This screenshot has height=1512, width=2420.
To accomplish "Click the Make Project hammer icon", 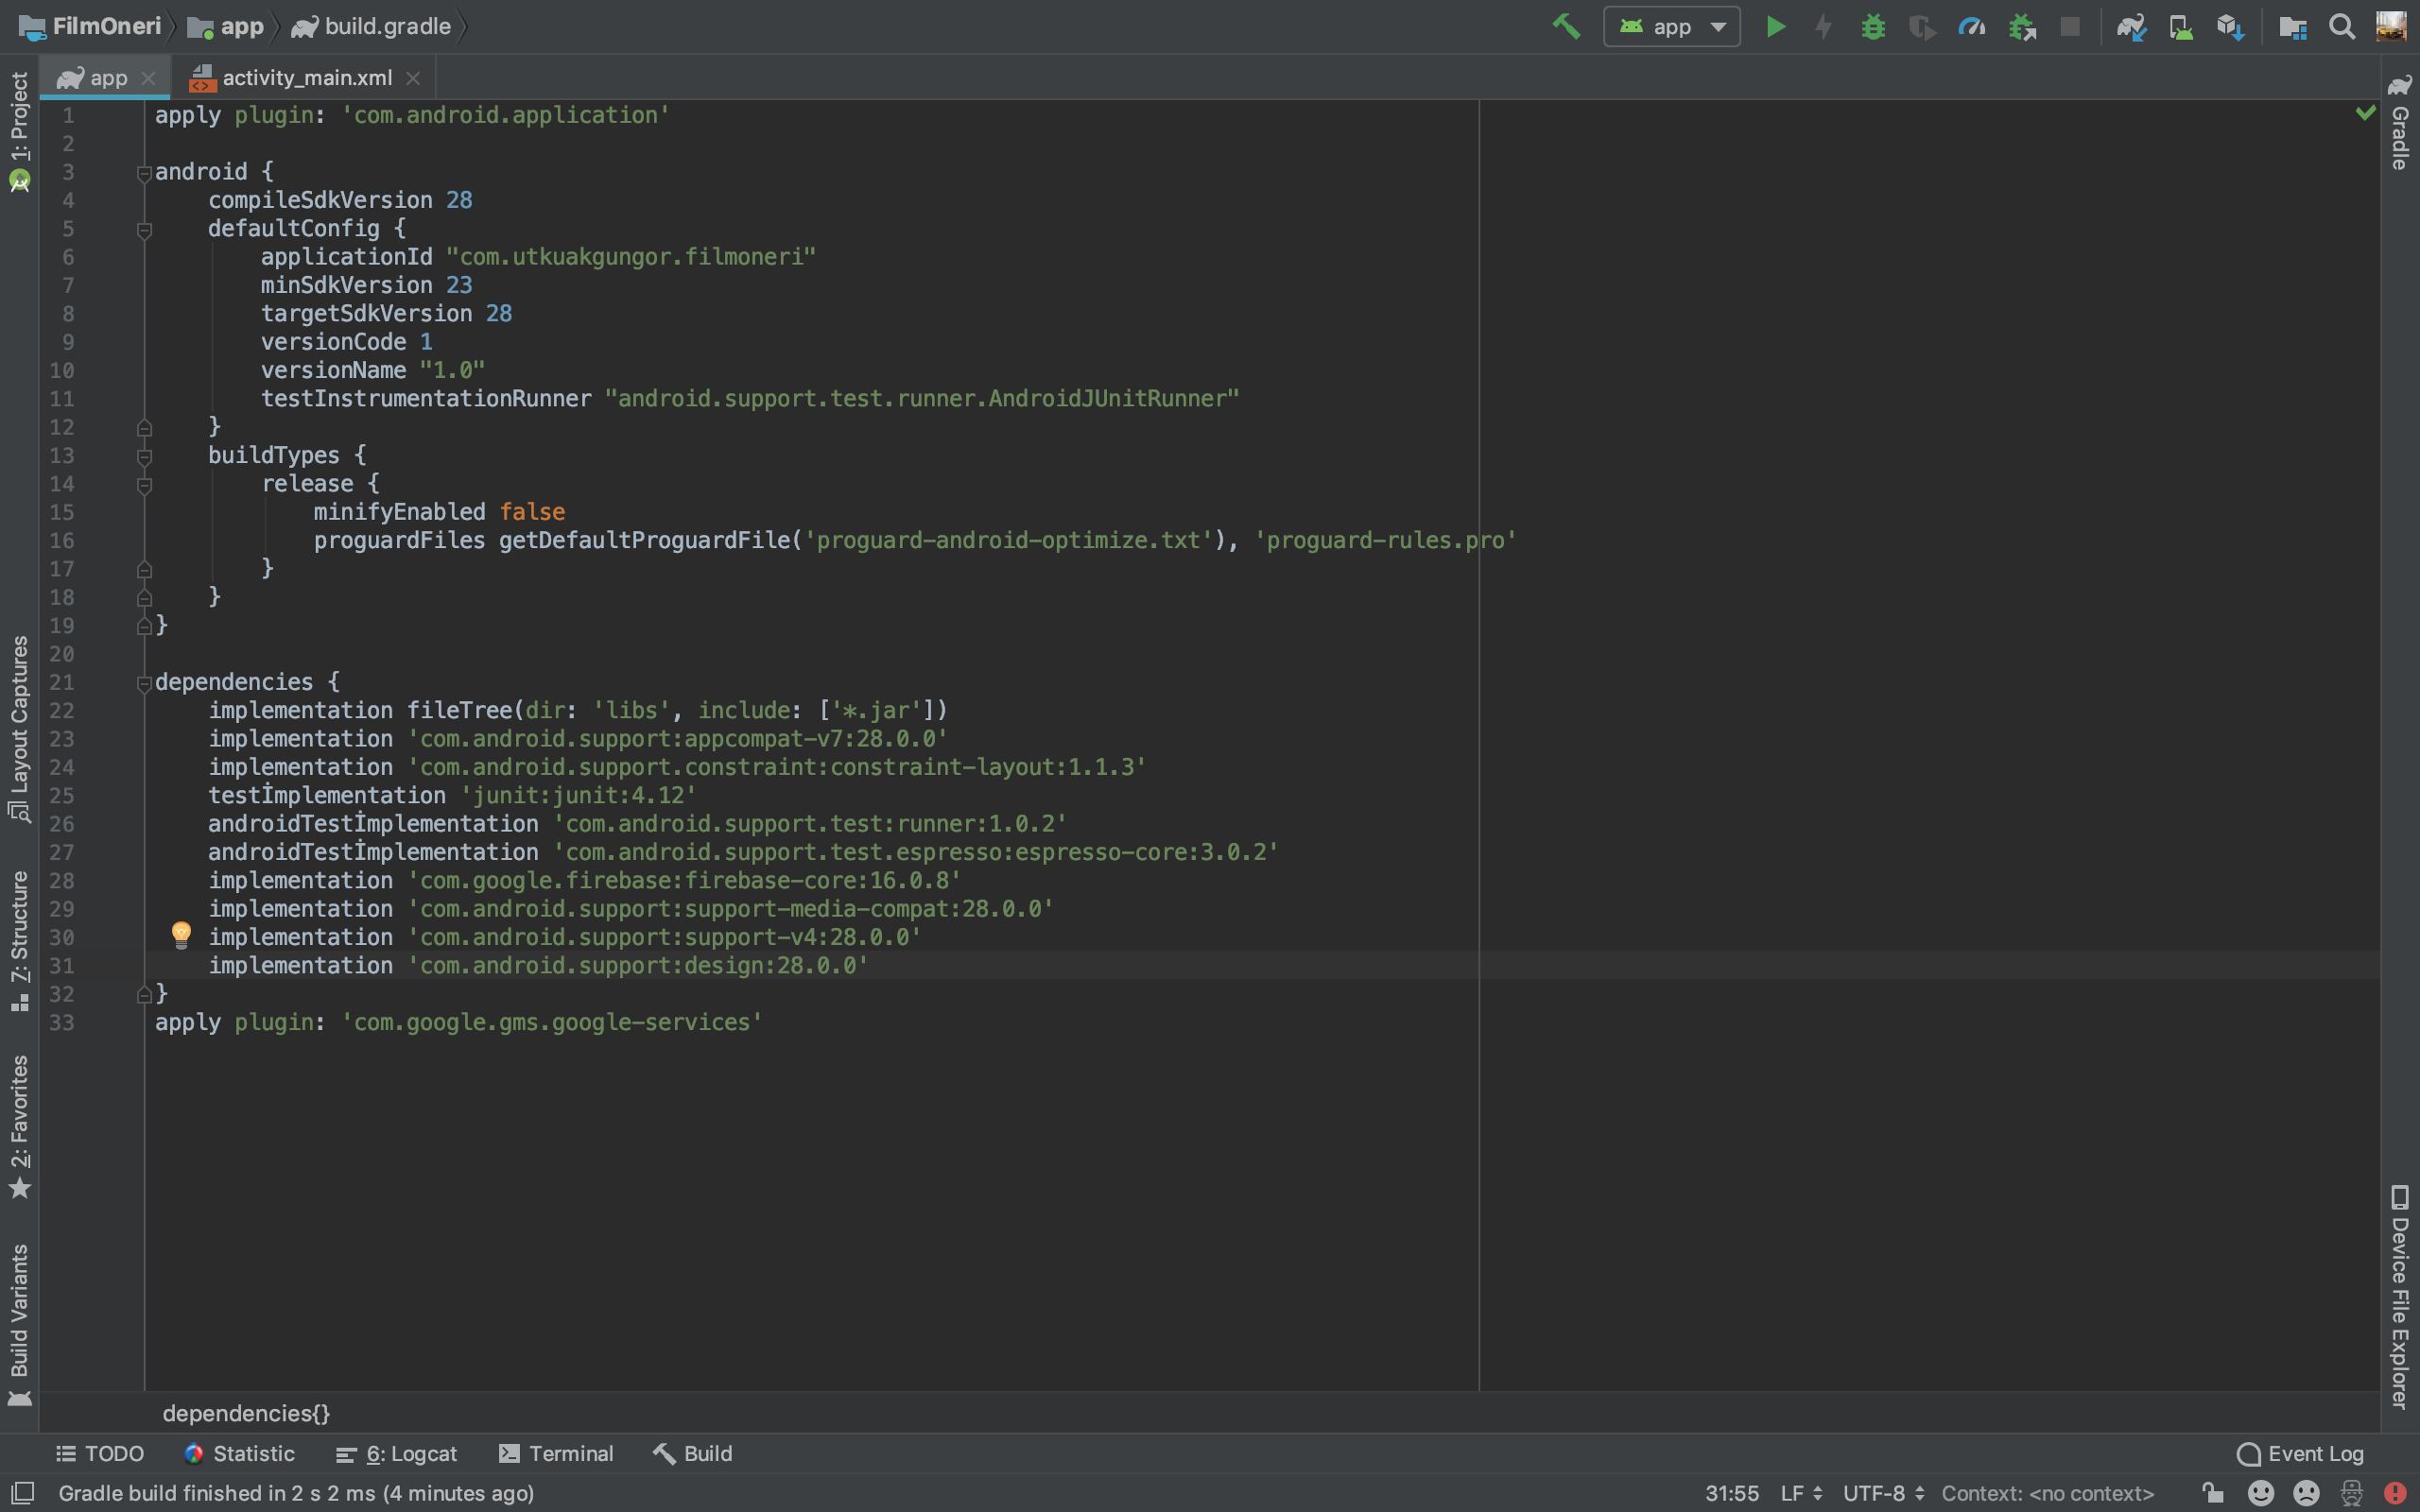I will (1566, 27).
